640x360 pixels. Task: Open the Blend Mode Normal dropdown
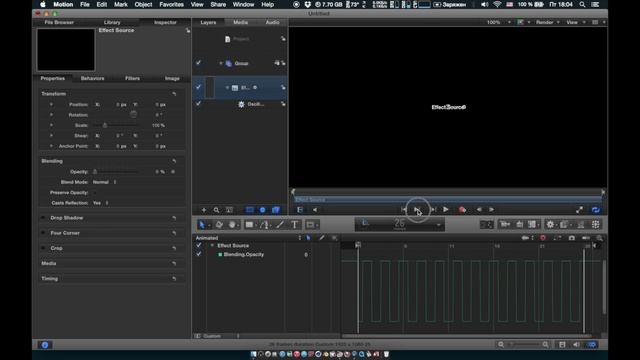[x=105, y=182]
